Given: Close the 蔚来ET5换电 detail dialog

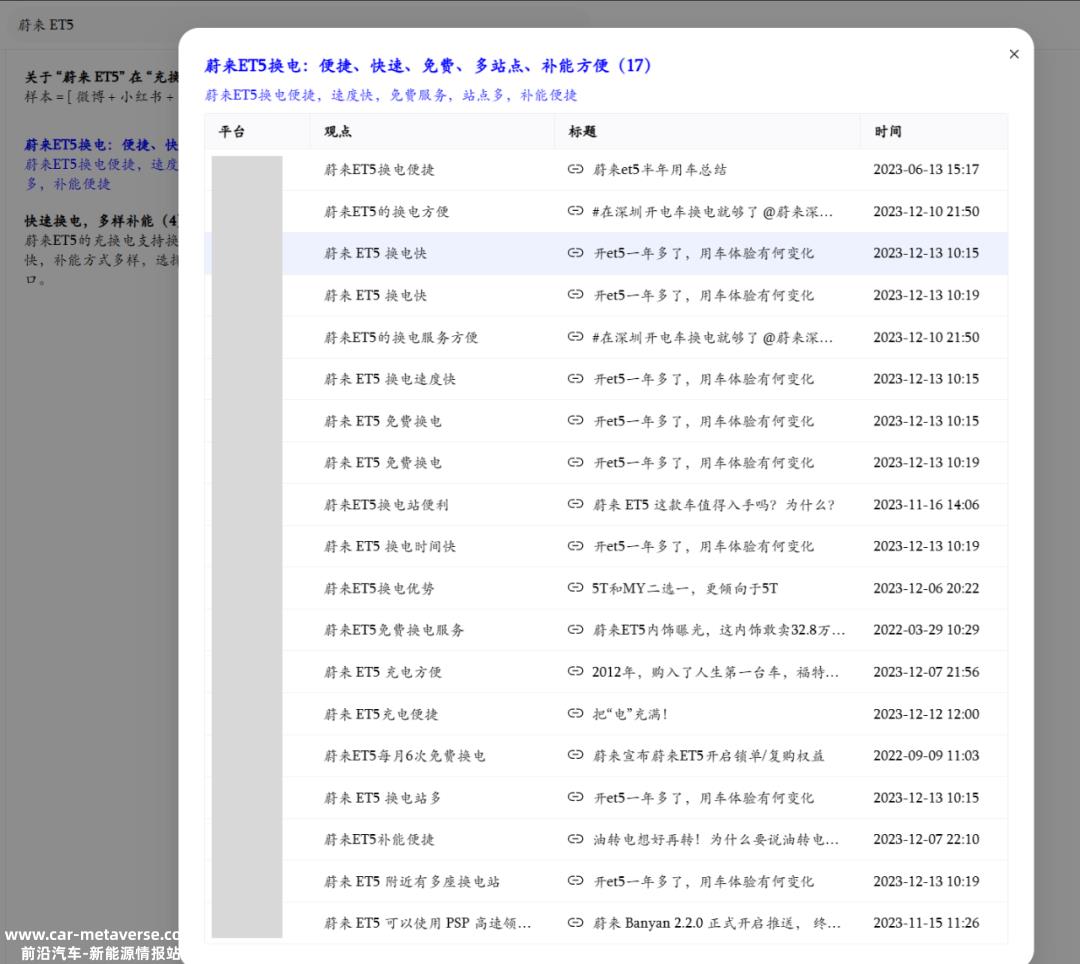Looking at the screenshot, I should [1014, 54].
